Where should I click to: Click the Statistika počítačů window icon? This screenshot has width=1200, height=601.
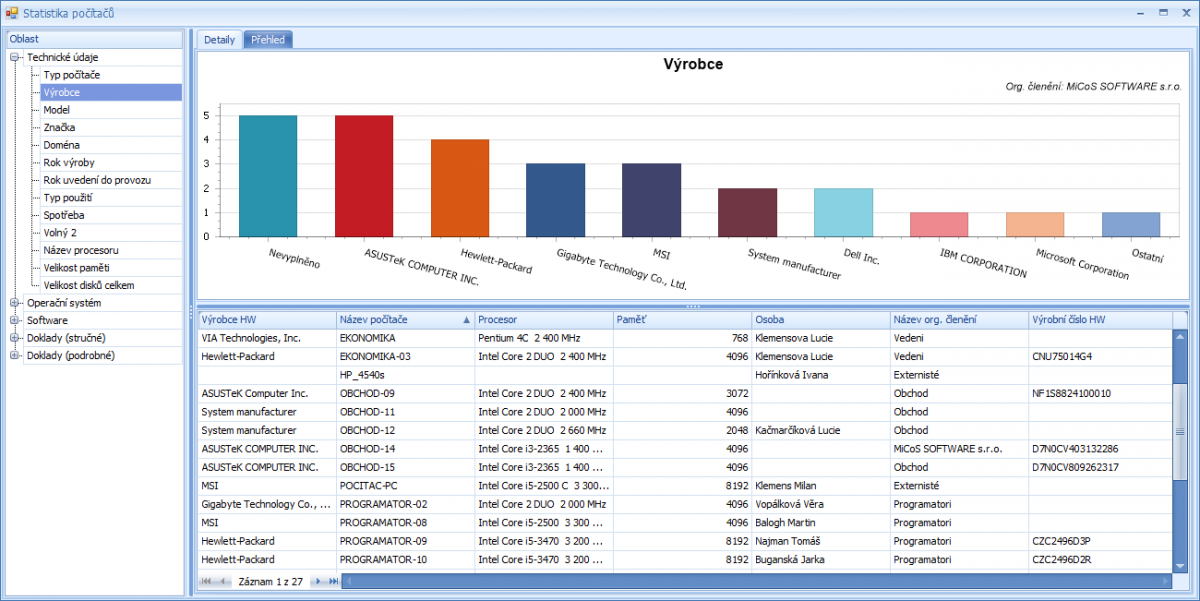point(11,12)
